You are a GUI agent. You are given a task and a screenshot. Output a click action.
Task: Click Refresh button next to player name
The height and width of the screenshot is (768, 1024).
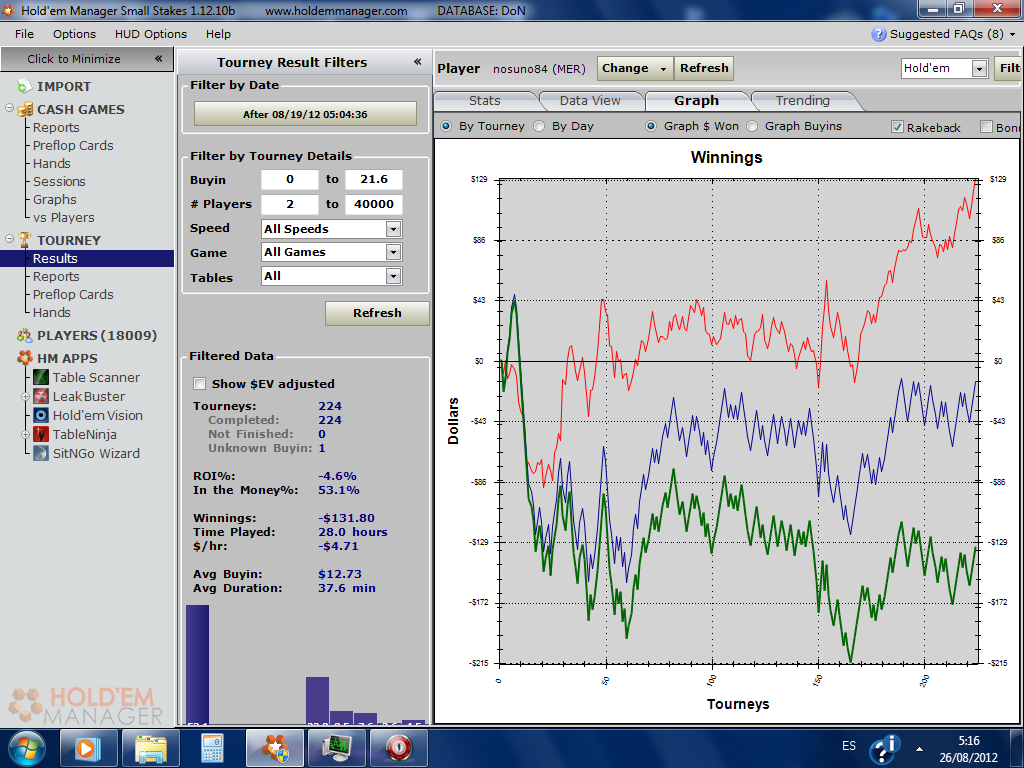pyautogui.click(x=704, y=68)
